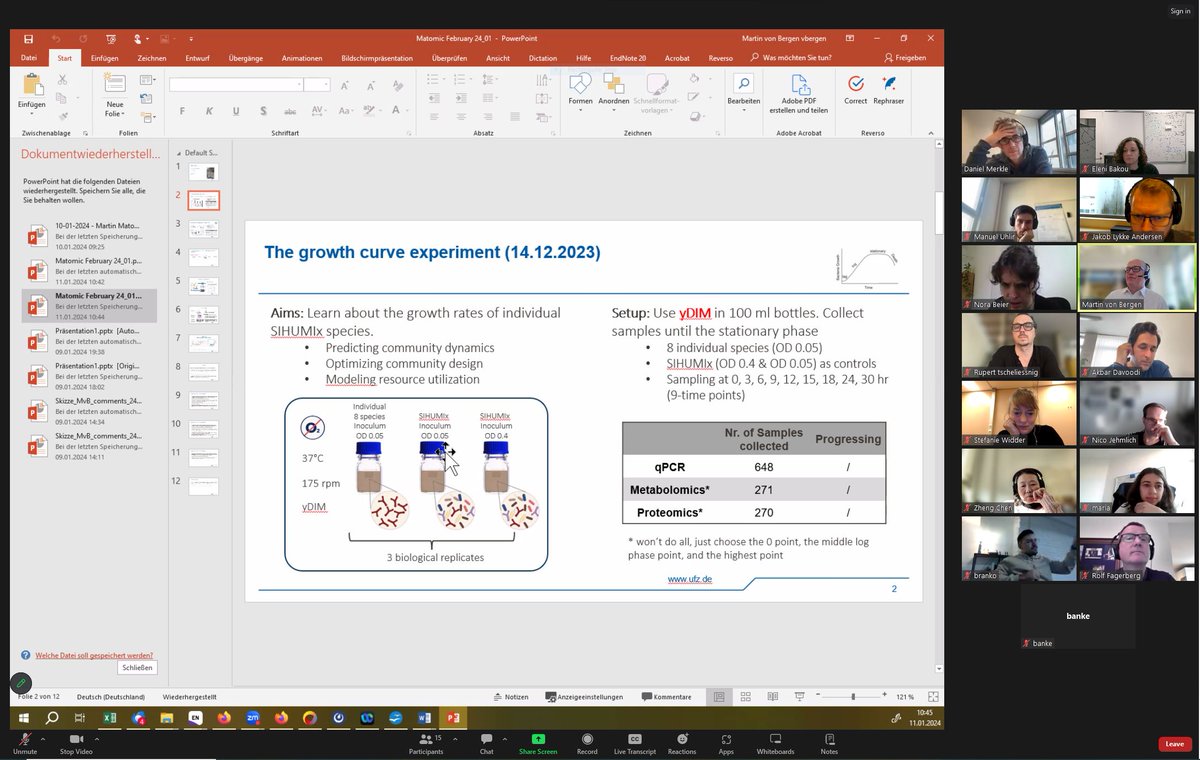
Task: Switch to reading view in status bar
Action: tap(773, 697)
